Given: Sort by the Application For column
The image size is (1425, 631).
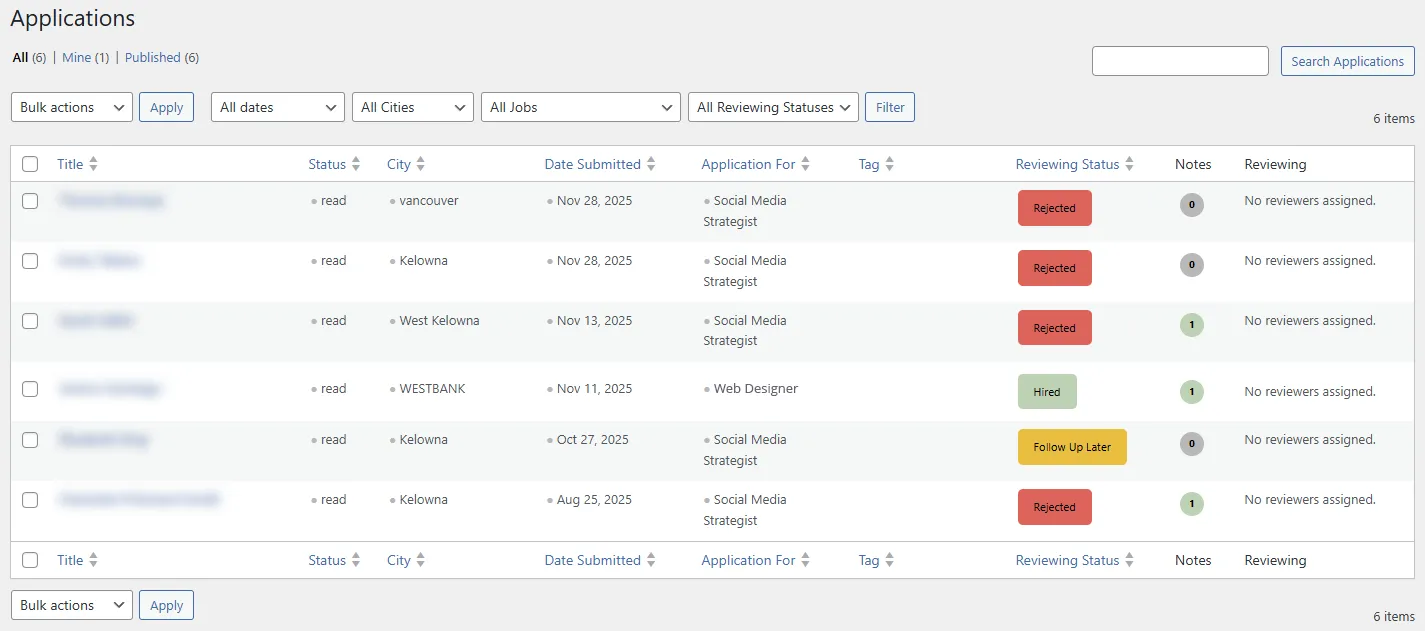Looking at the screenshot, I should click(748, 163).
